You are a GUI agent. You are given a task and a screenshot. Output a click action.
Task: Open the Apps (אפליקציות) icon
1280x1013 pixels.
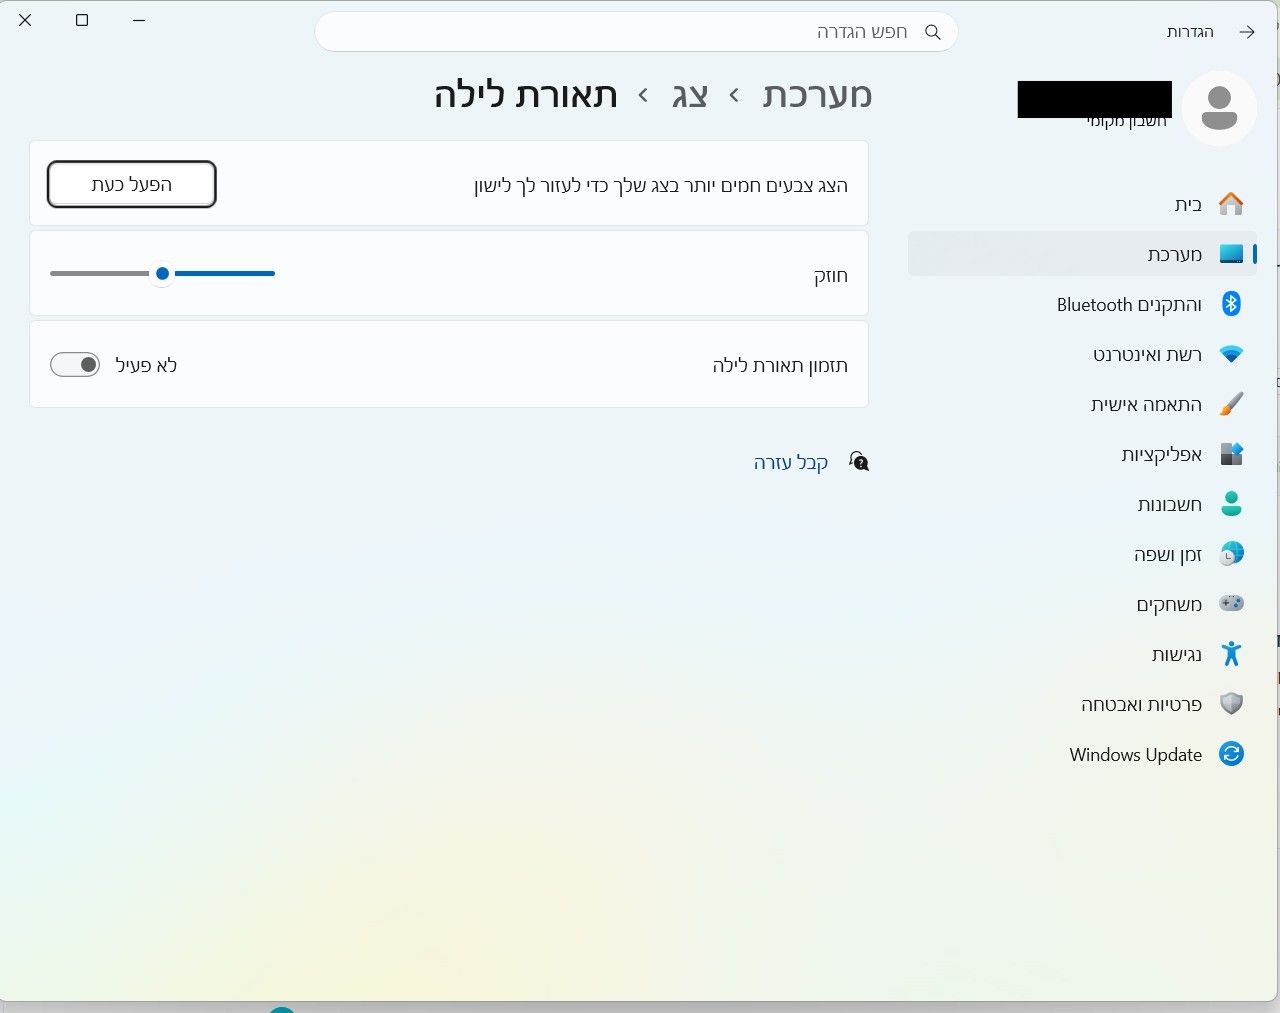tap(1231, 454)
